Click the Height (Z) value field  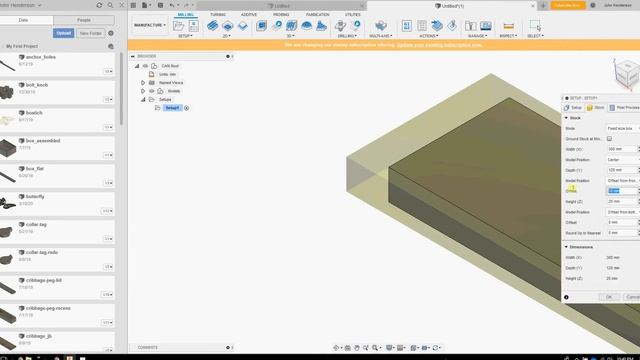pyautogui.click(x=621, y=202)
